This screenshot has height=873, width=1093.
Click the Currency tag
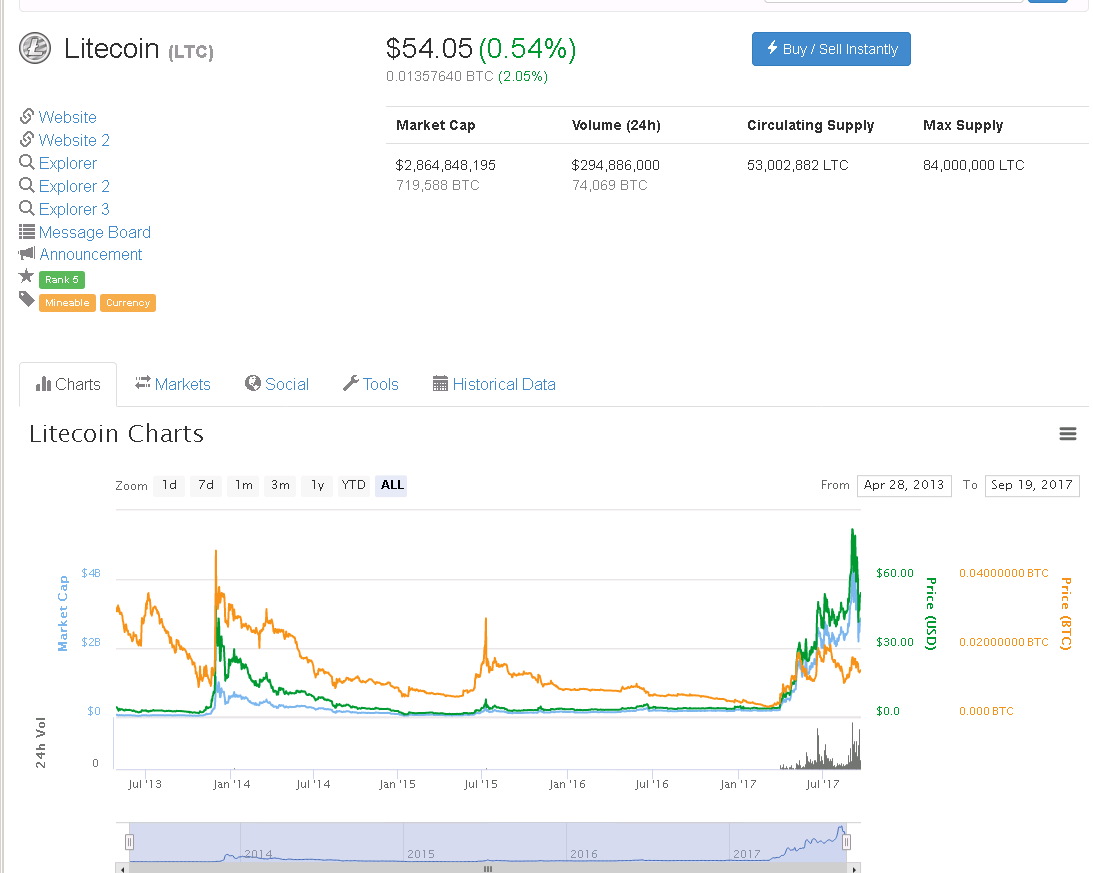[x=128, y=303]
